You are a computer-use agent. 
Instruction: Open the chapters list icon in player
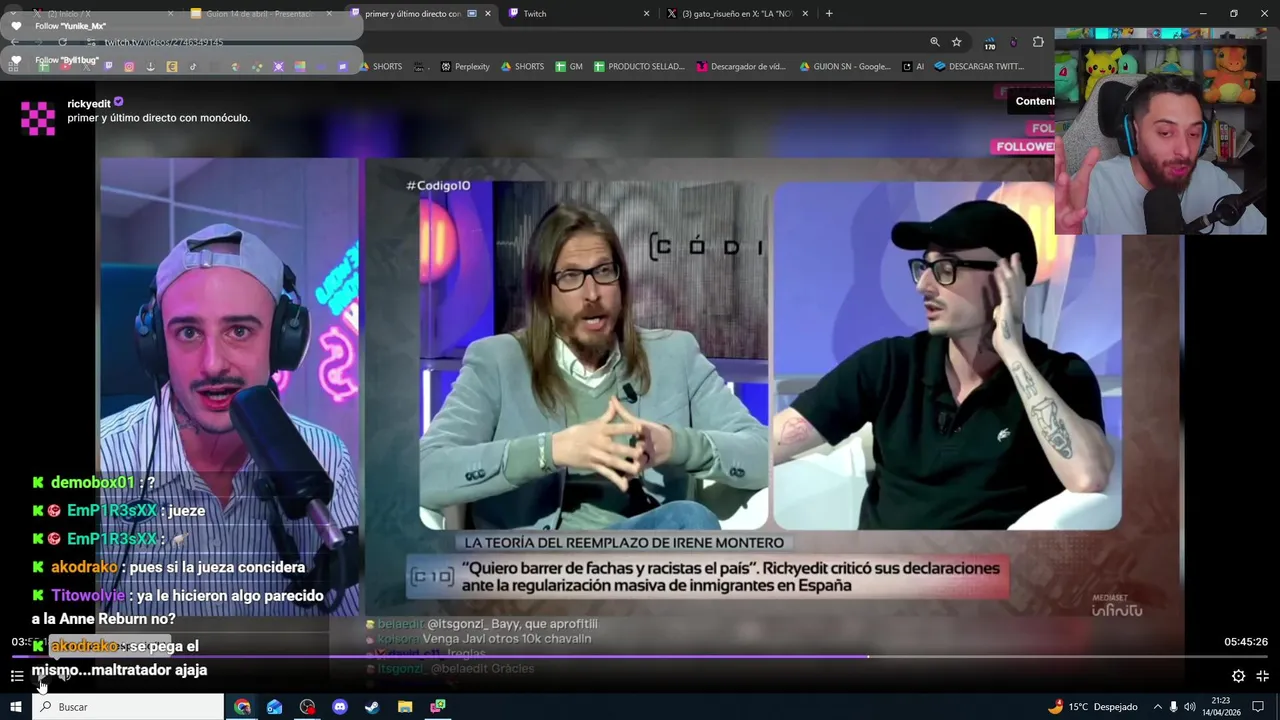click(17, 676)
